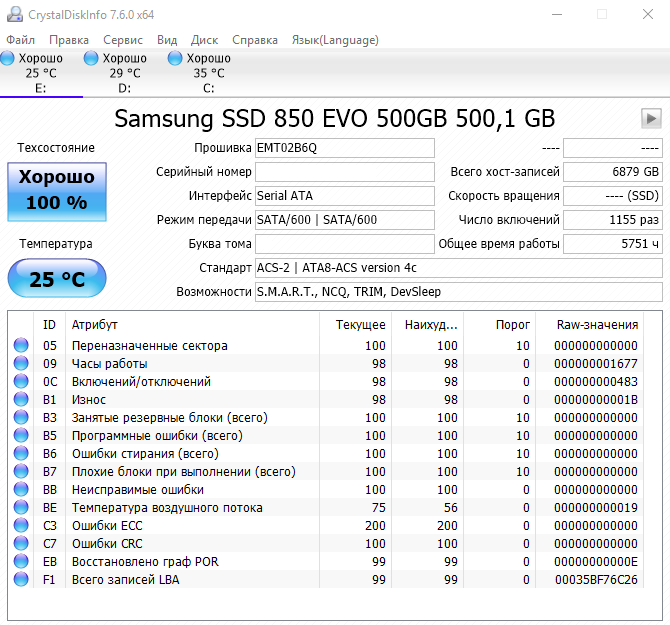Screen dimensions: 670x625
Task: Click the status icon for attribute BB
Action: coord(21,489)
